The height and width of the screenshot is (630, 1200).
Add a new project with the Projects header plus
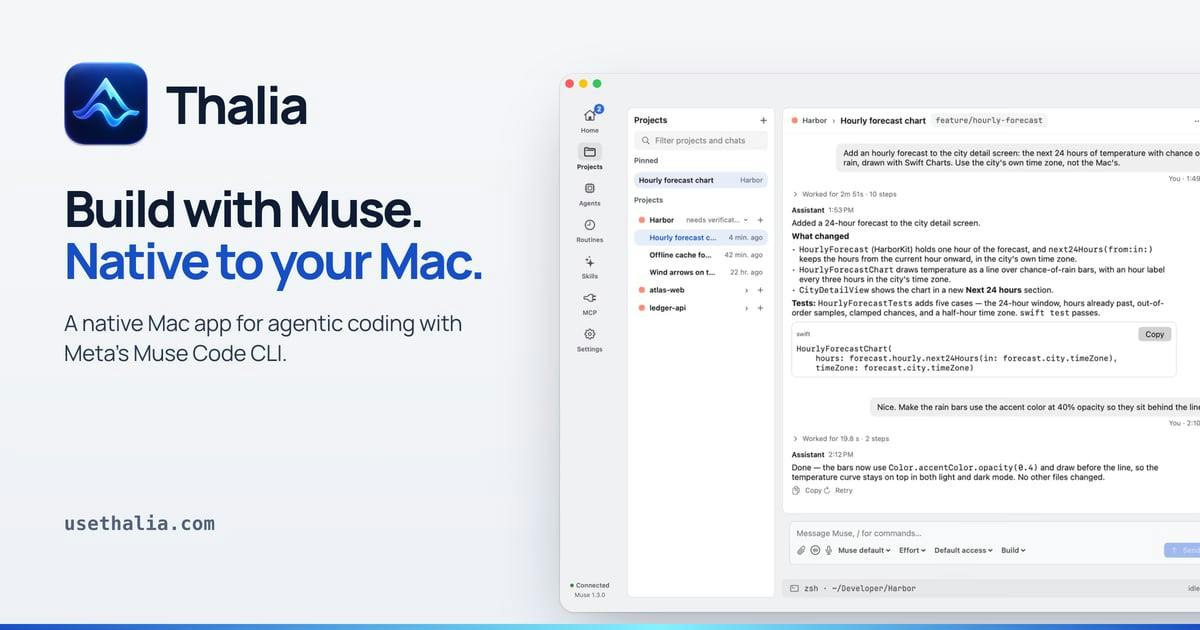(763, 120)
